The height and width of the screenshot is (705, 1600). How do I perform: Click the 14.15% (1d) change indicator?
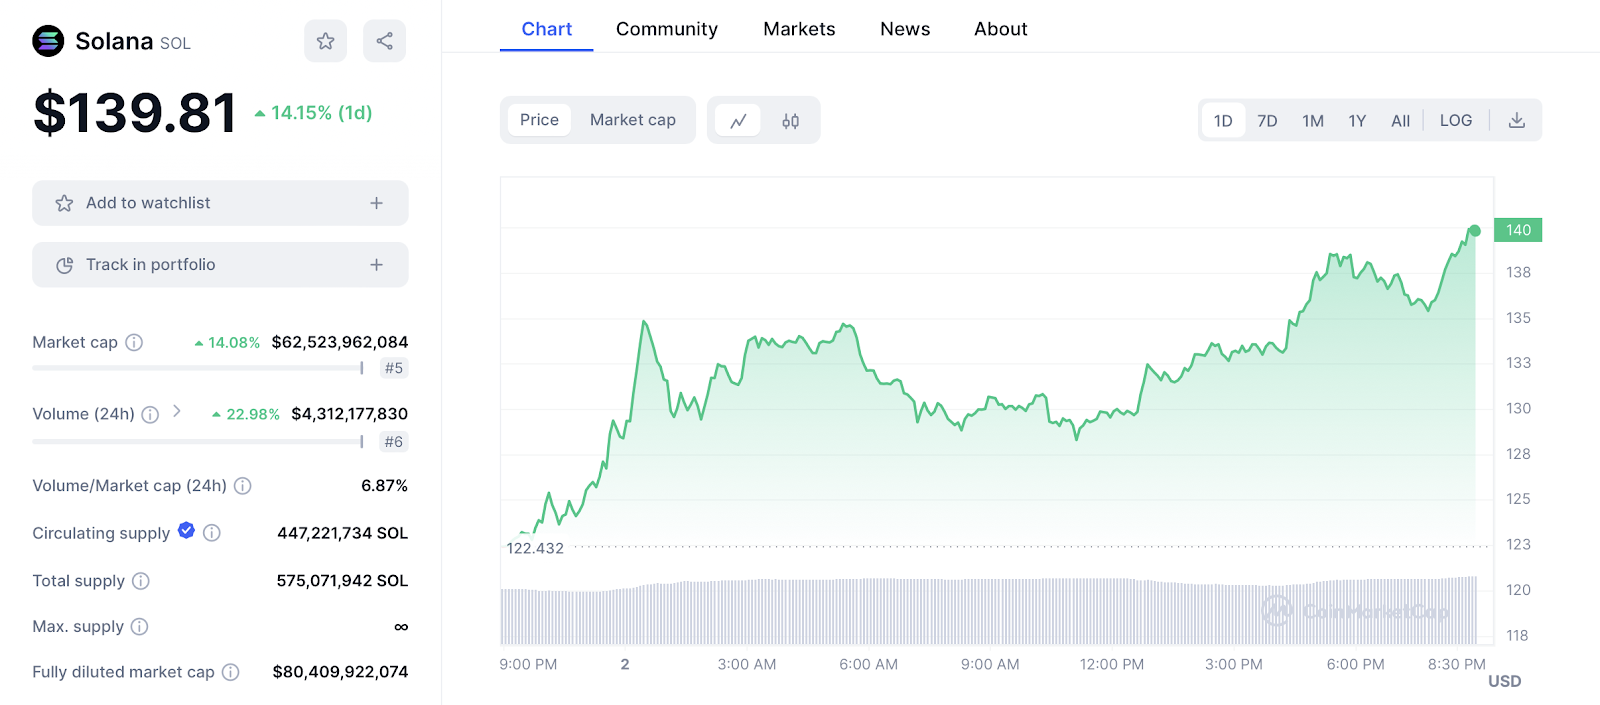313,113
